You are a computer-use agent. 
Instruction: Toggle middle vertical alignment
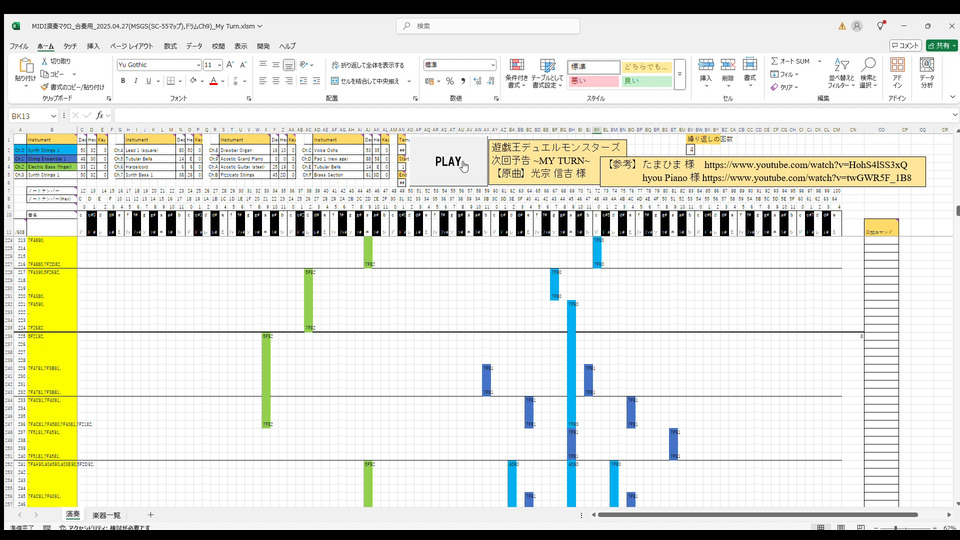pos(276,64)
